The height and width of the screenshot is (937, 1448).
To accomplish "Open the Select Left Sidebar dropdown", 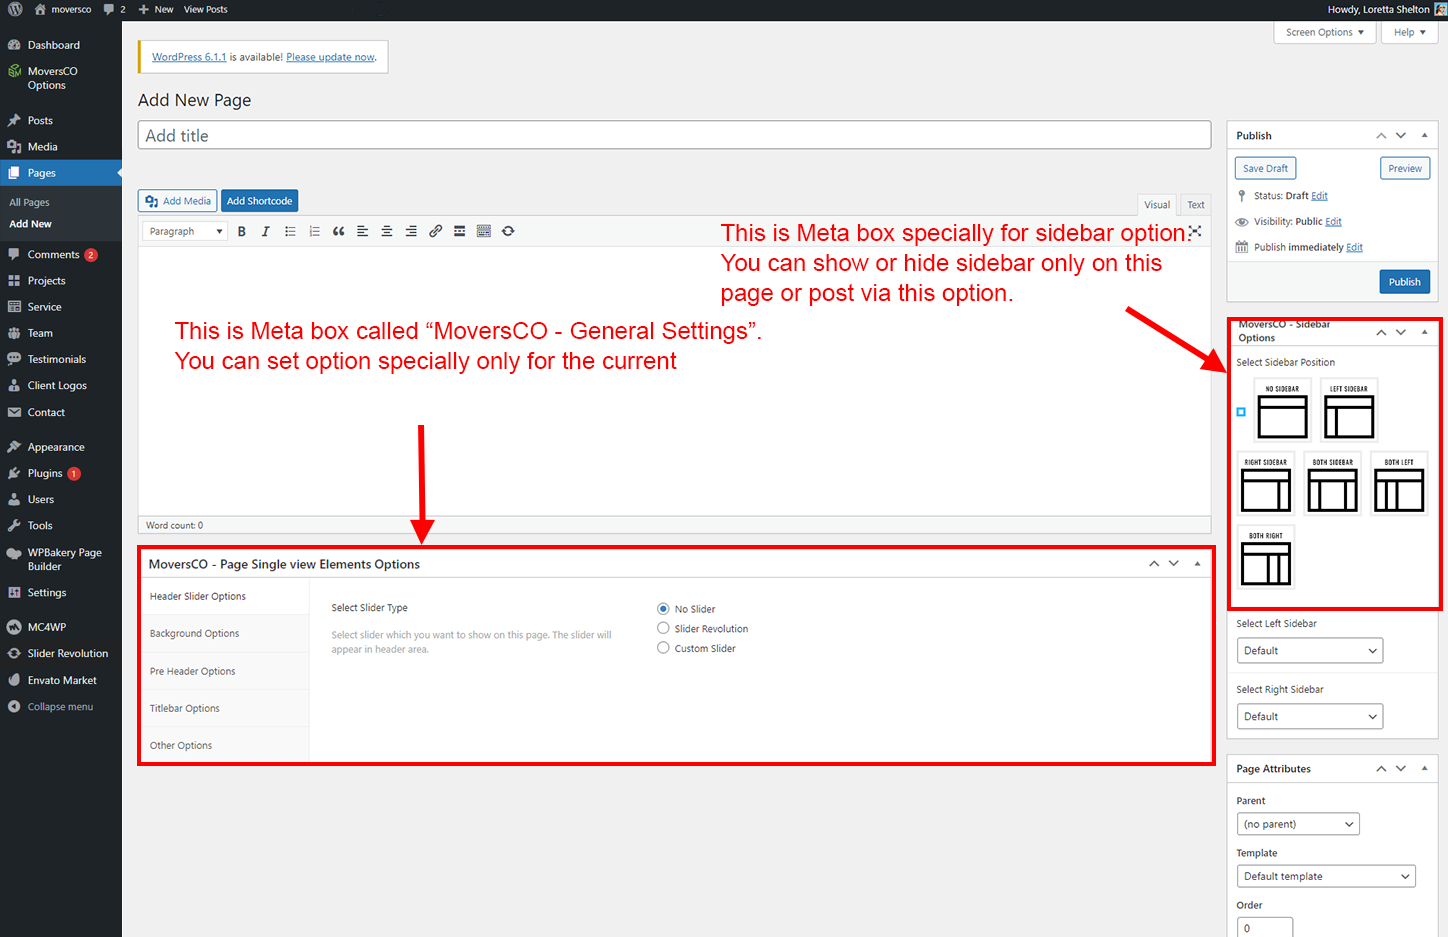I will point(1309,651).
